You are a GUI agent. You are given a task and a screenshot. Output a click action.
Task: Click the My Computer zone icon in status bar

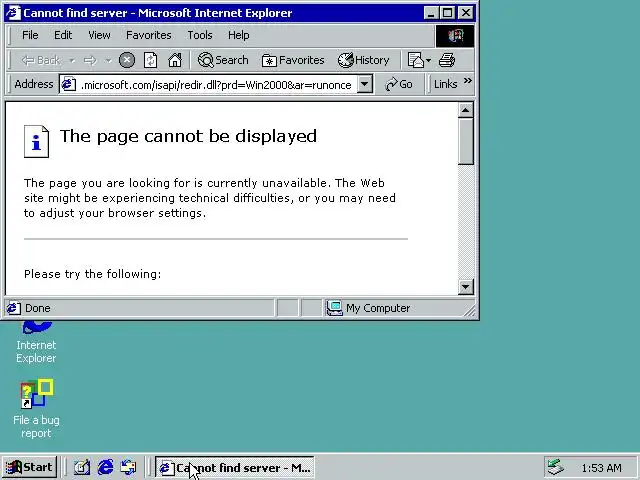(x=335, y=308)
